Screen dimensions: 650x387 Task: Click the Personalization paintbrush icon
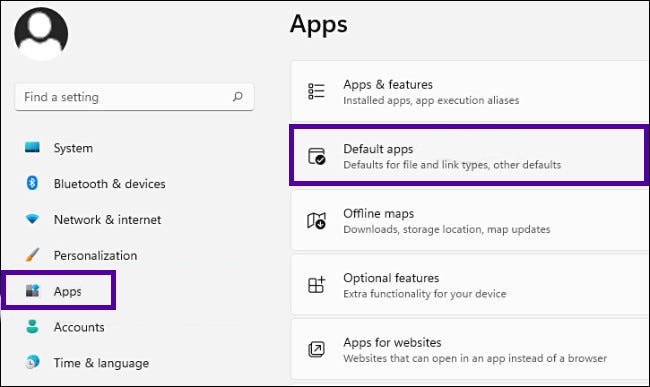point(32,255)
